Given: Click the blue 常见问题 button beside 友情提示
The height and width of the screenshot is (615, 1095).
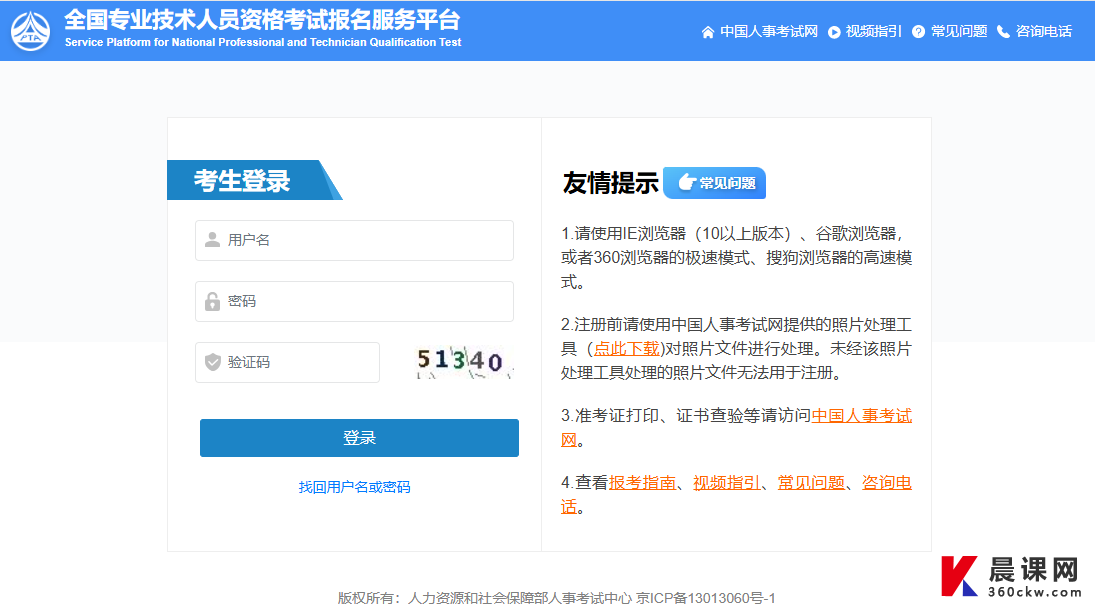Looking at the screenshot, I should point(714,183).
